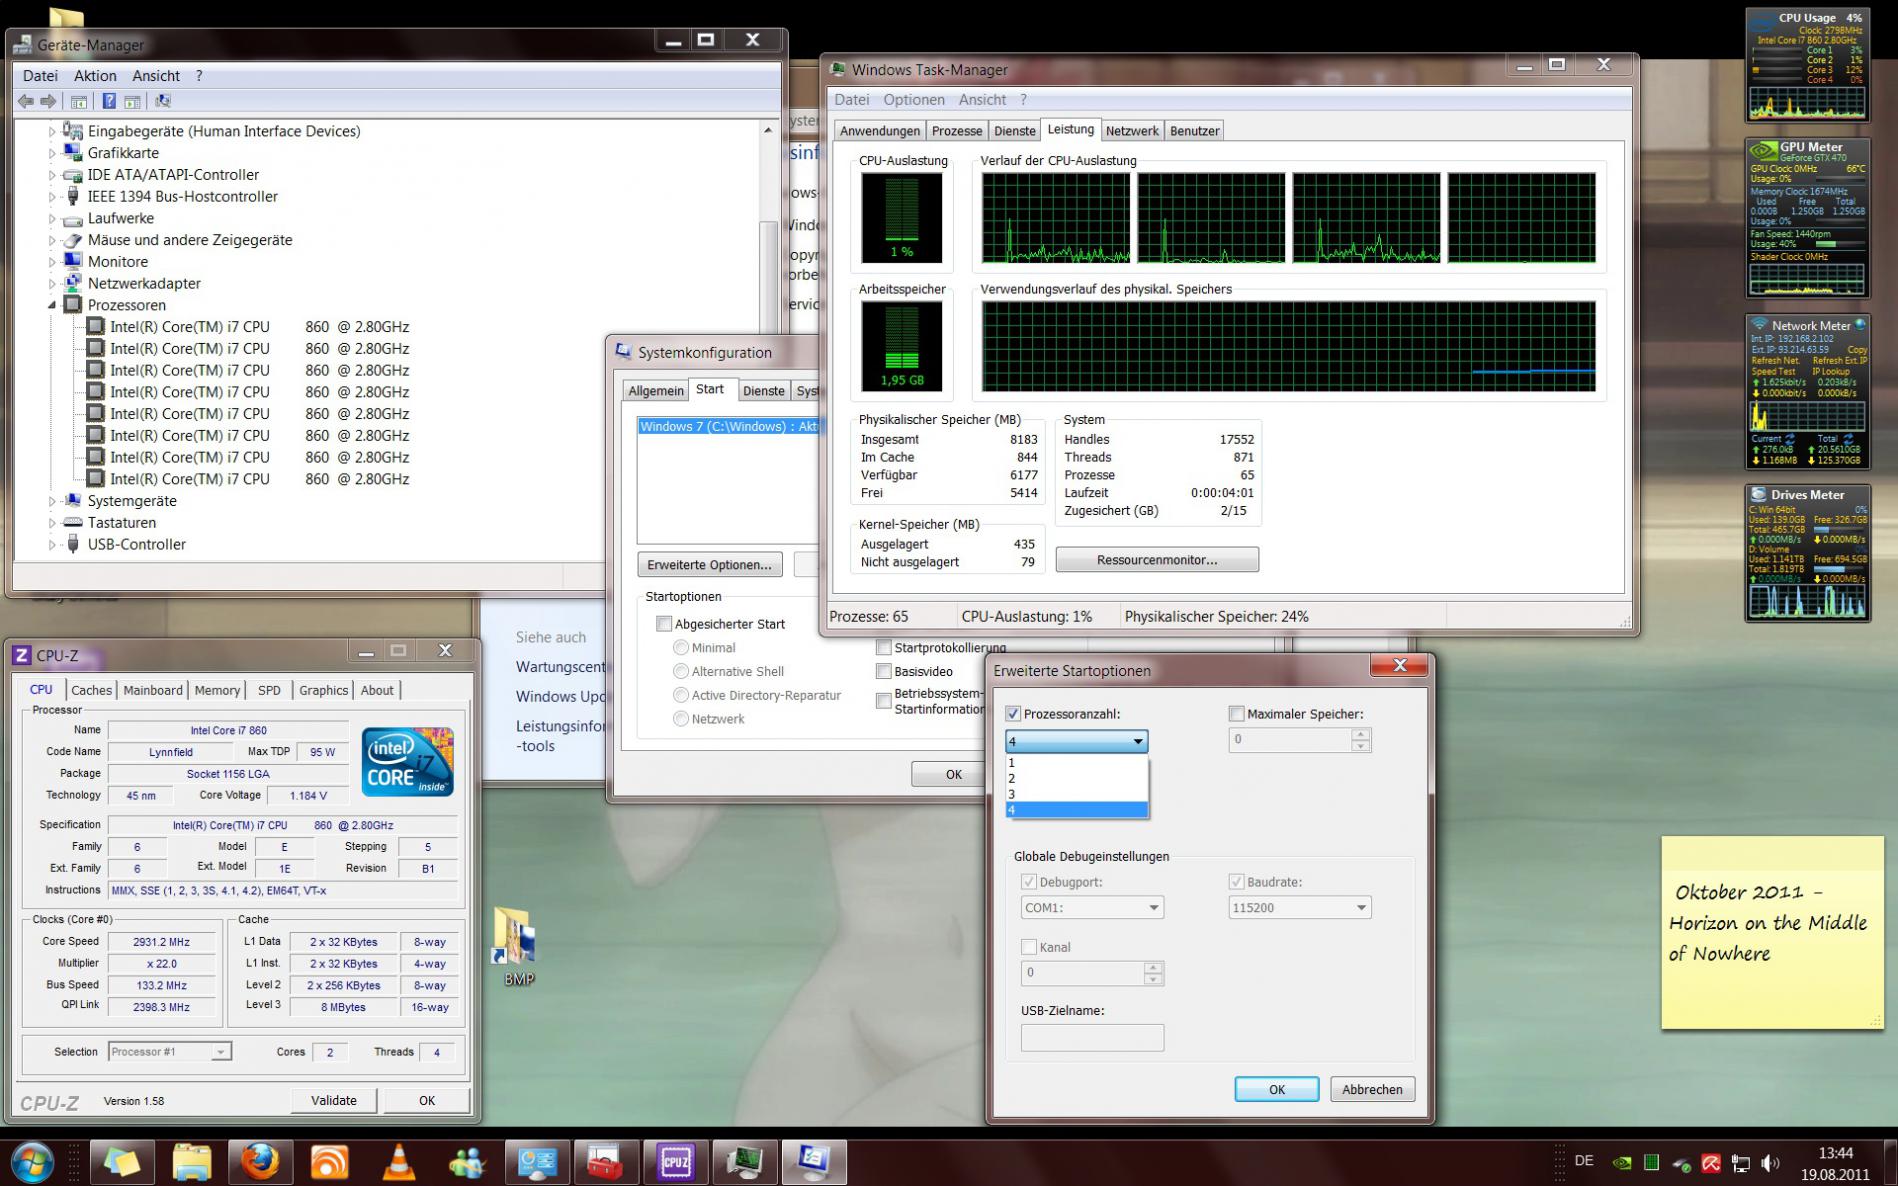This screenshot has height=1186, width=1898.
Task: Click the Avira red umbrella tray icon
Action: tap(1711, 1163)
